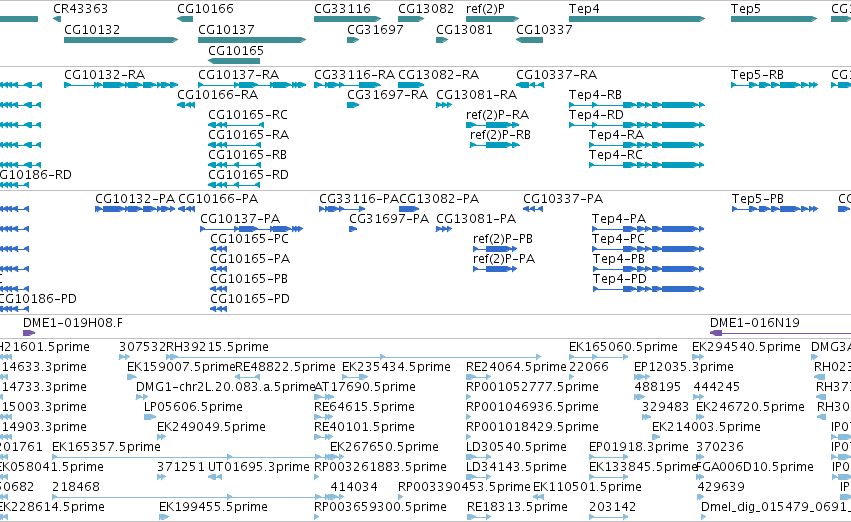The height and width of the screenshot is (522, 851).
Task: Select the DME1-016N19 clone feature
Action: click(780, 333)
